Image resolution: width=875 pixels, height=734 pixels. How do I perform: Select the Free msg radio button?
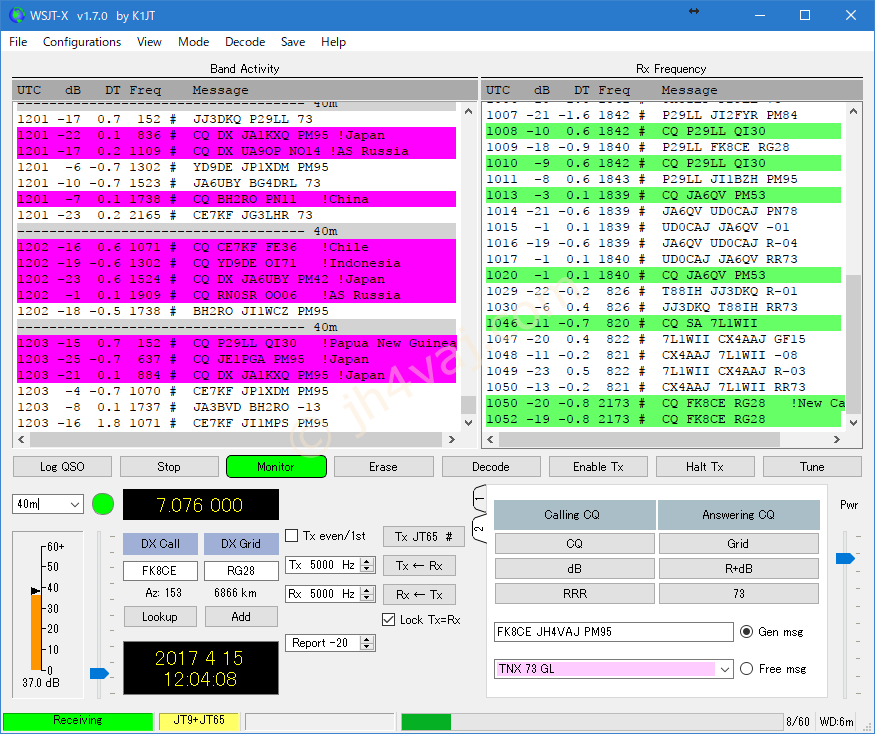(x=746, y=669)
